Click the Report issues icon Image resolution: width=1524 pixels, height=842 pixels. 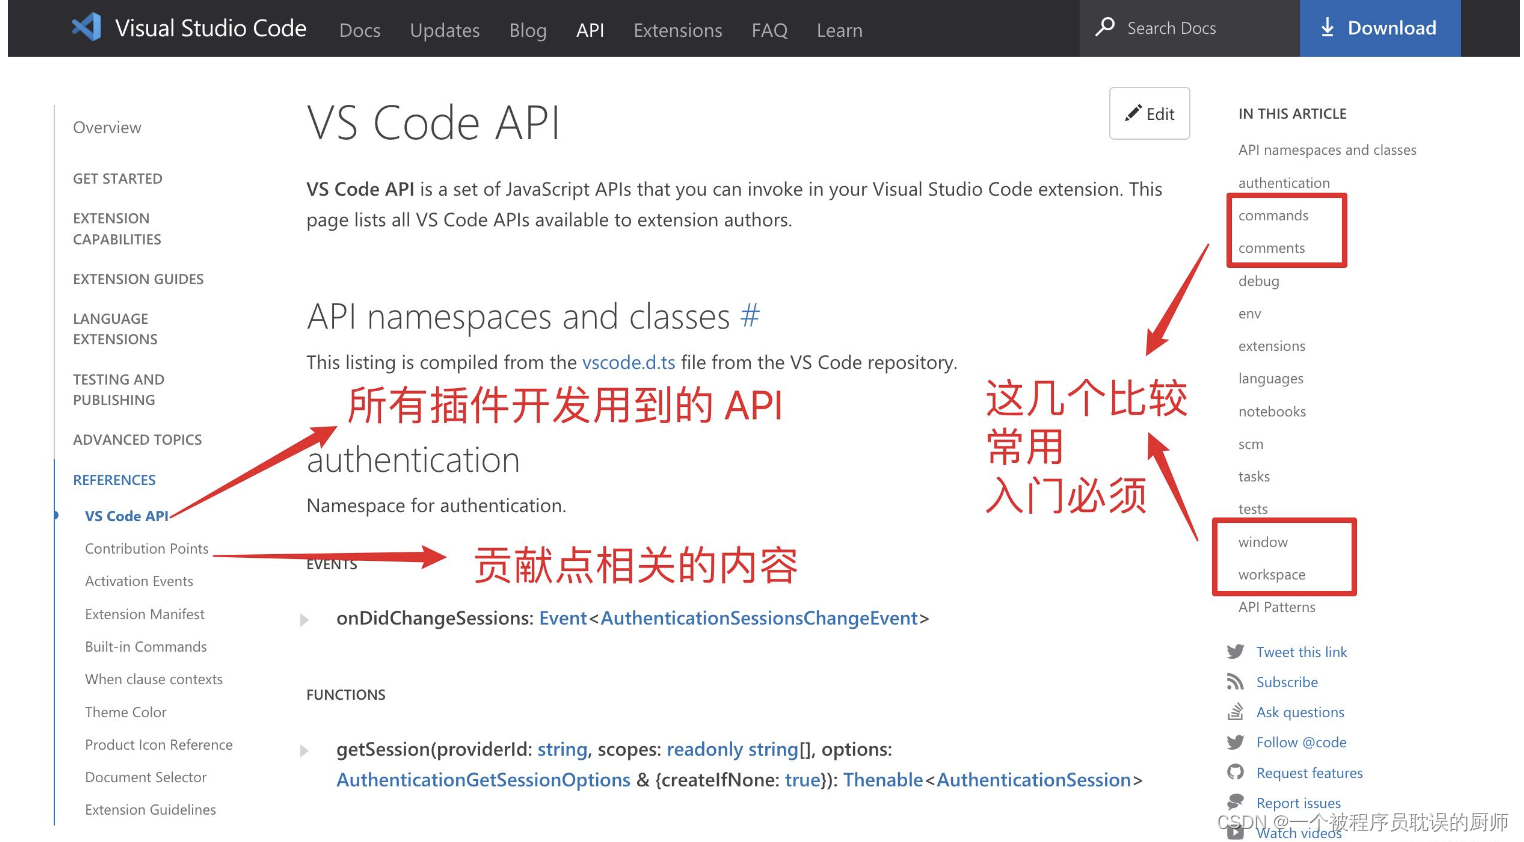1236,802
